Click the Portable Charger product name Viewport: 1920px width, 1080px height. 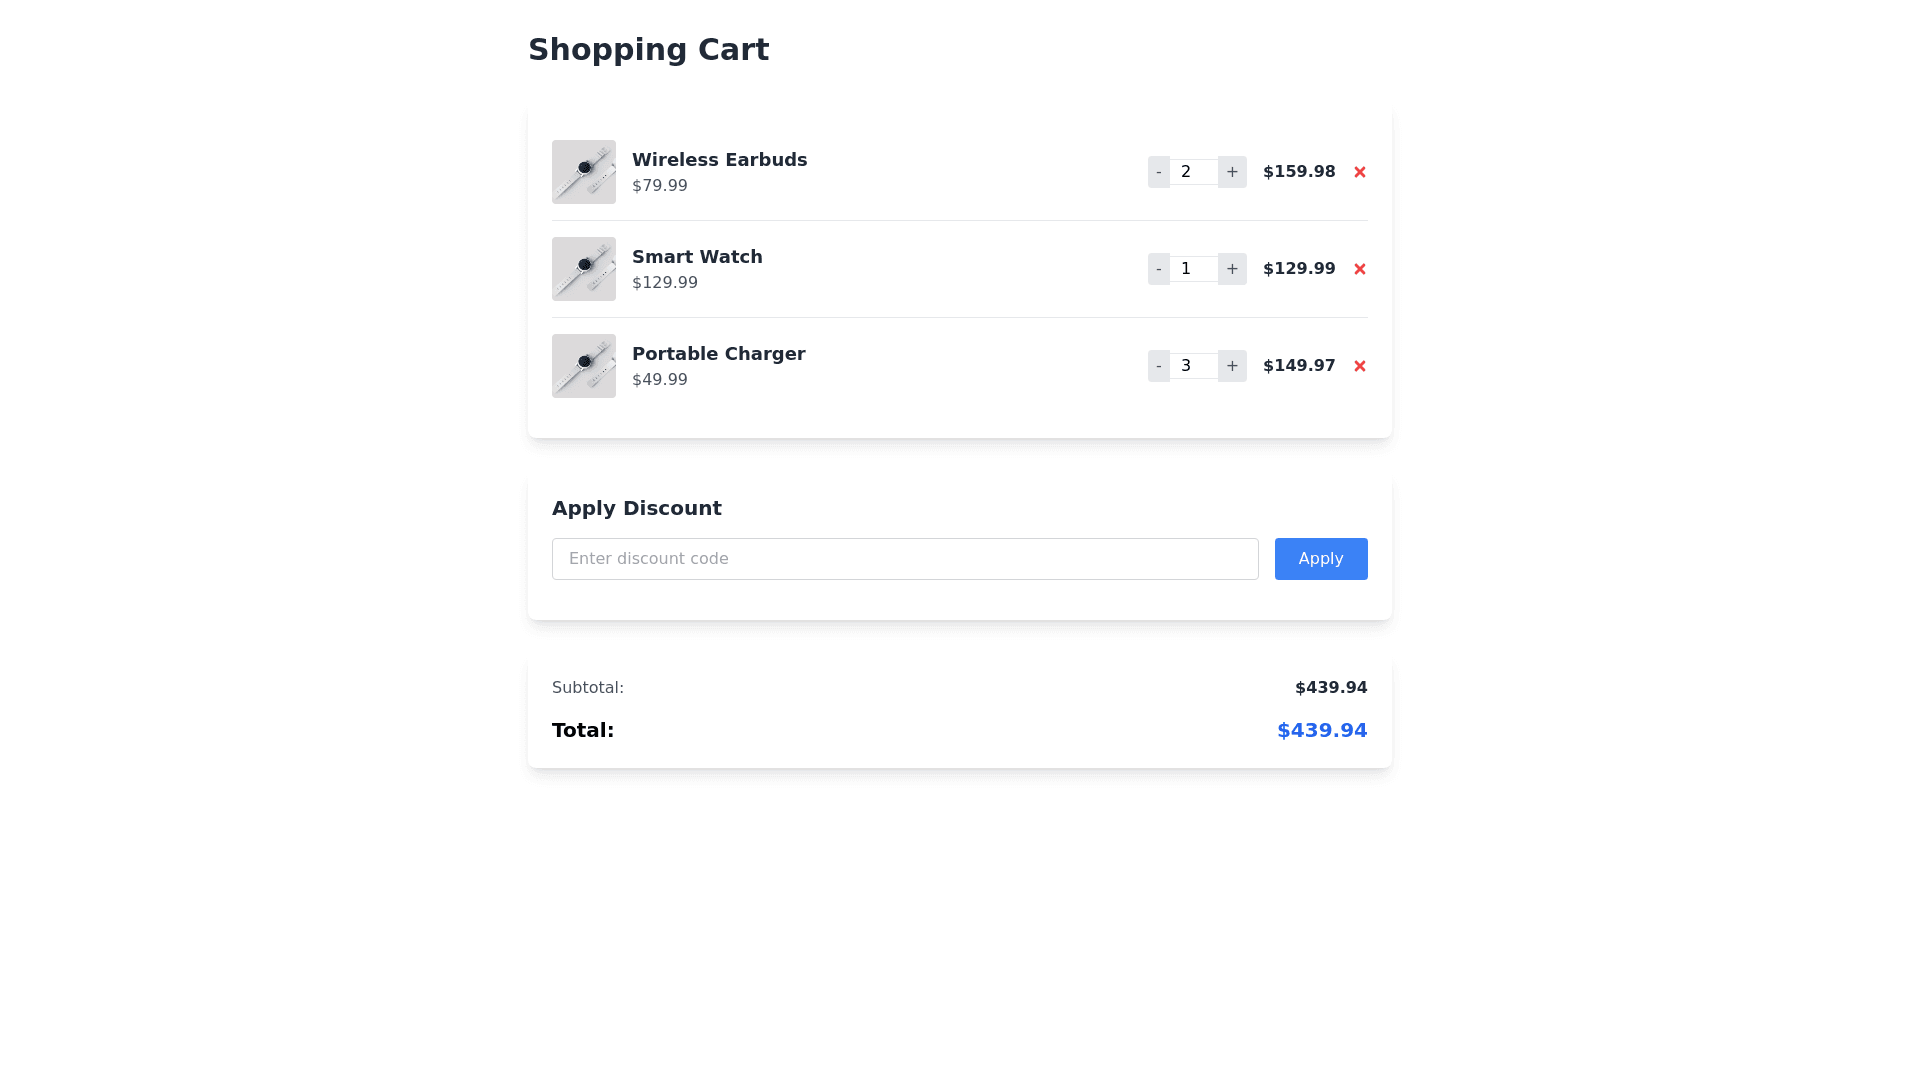click(718, 354)
